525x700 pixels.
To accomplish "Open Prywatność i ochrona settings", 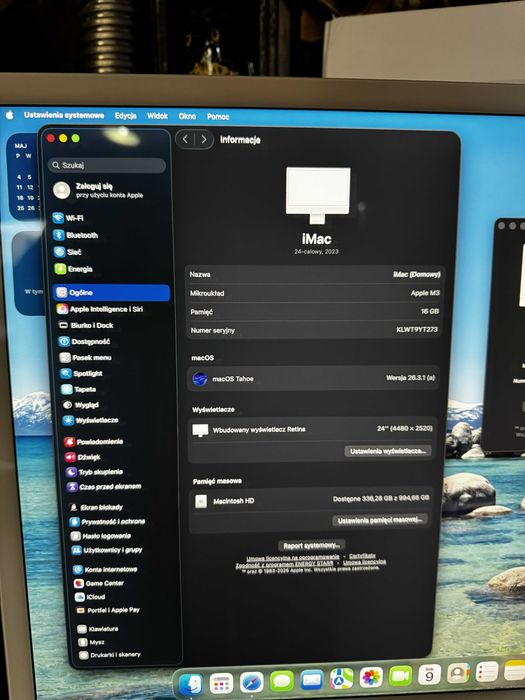I will 108,521.
